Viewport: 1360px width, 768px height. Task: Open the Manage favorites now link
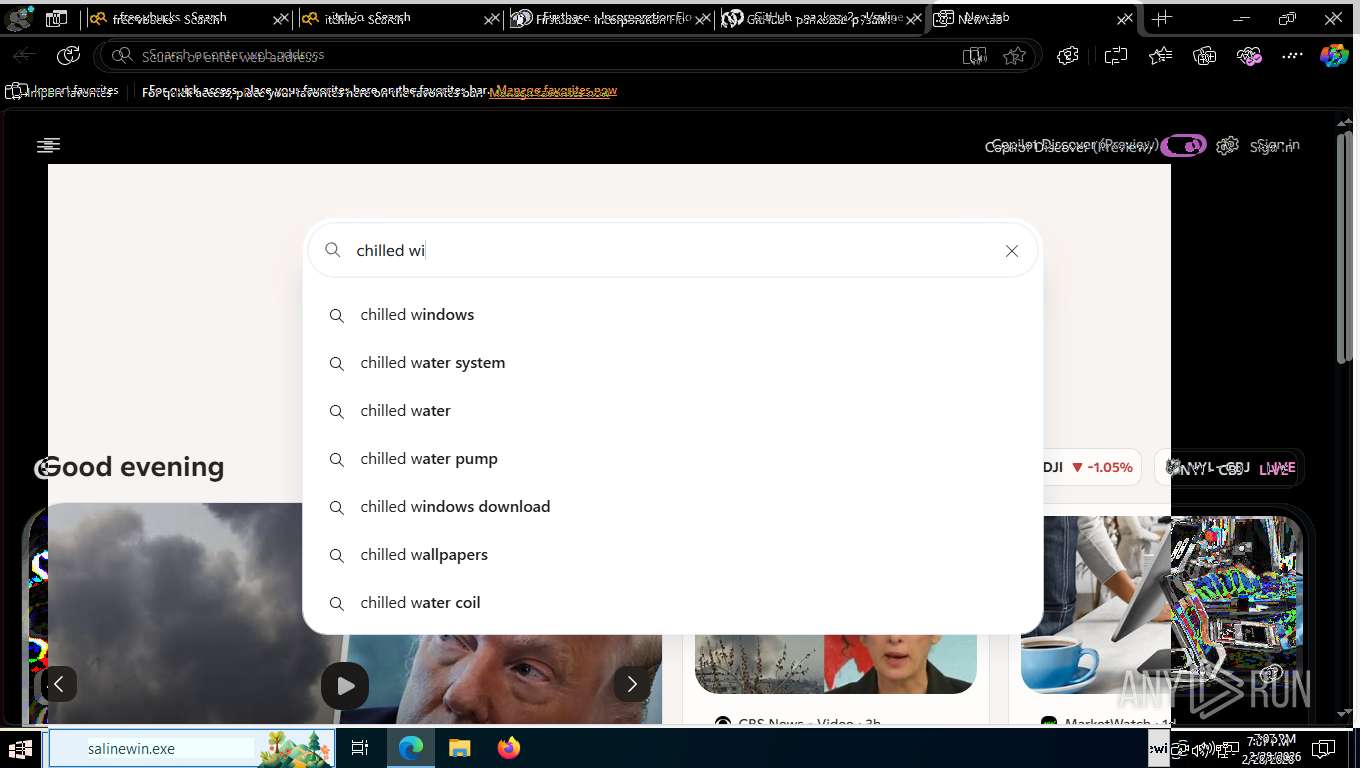(551, 91)
